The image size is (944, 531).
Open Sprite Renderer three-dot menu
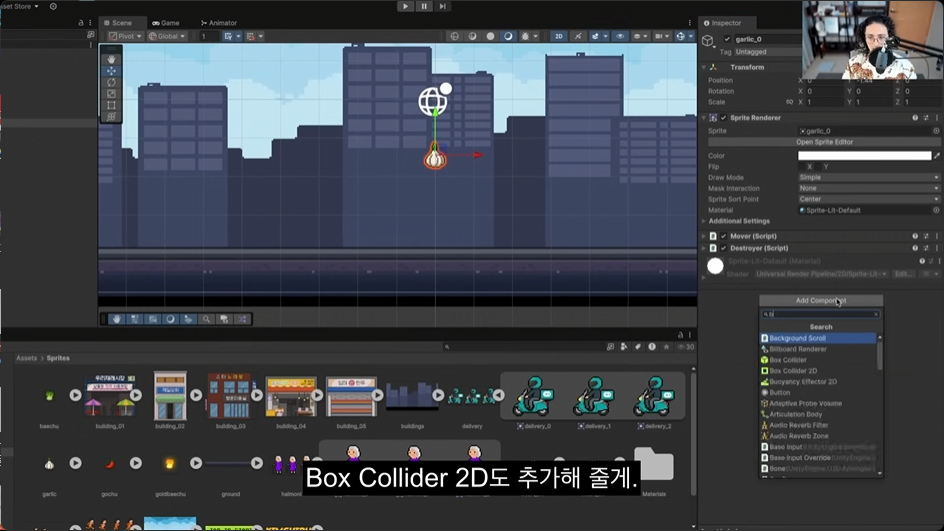(937, 118)
